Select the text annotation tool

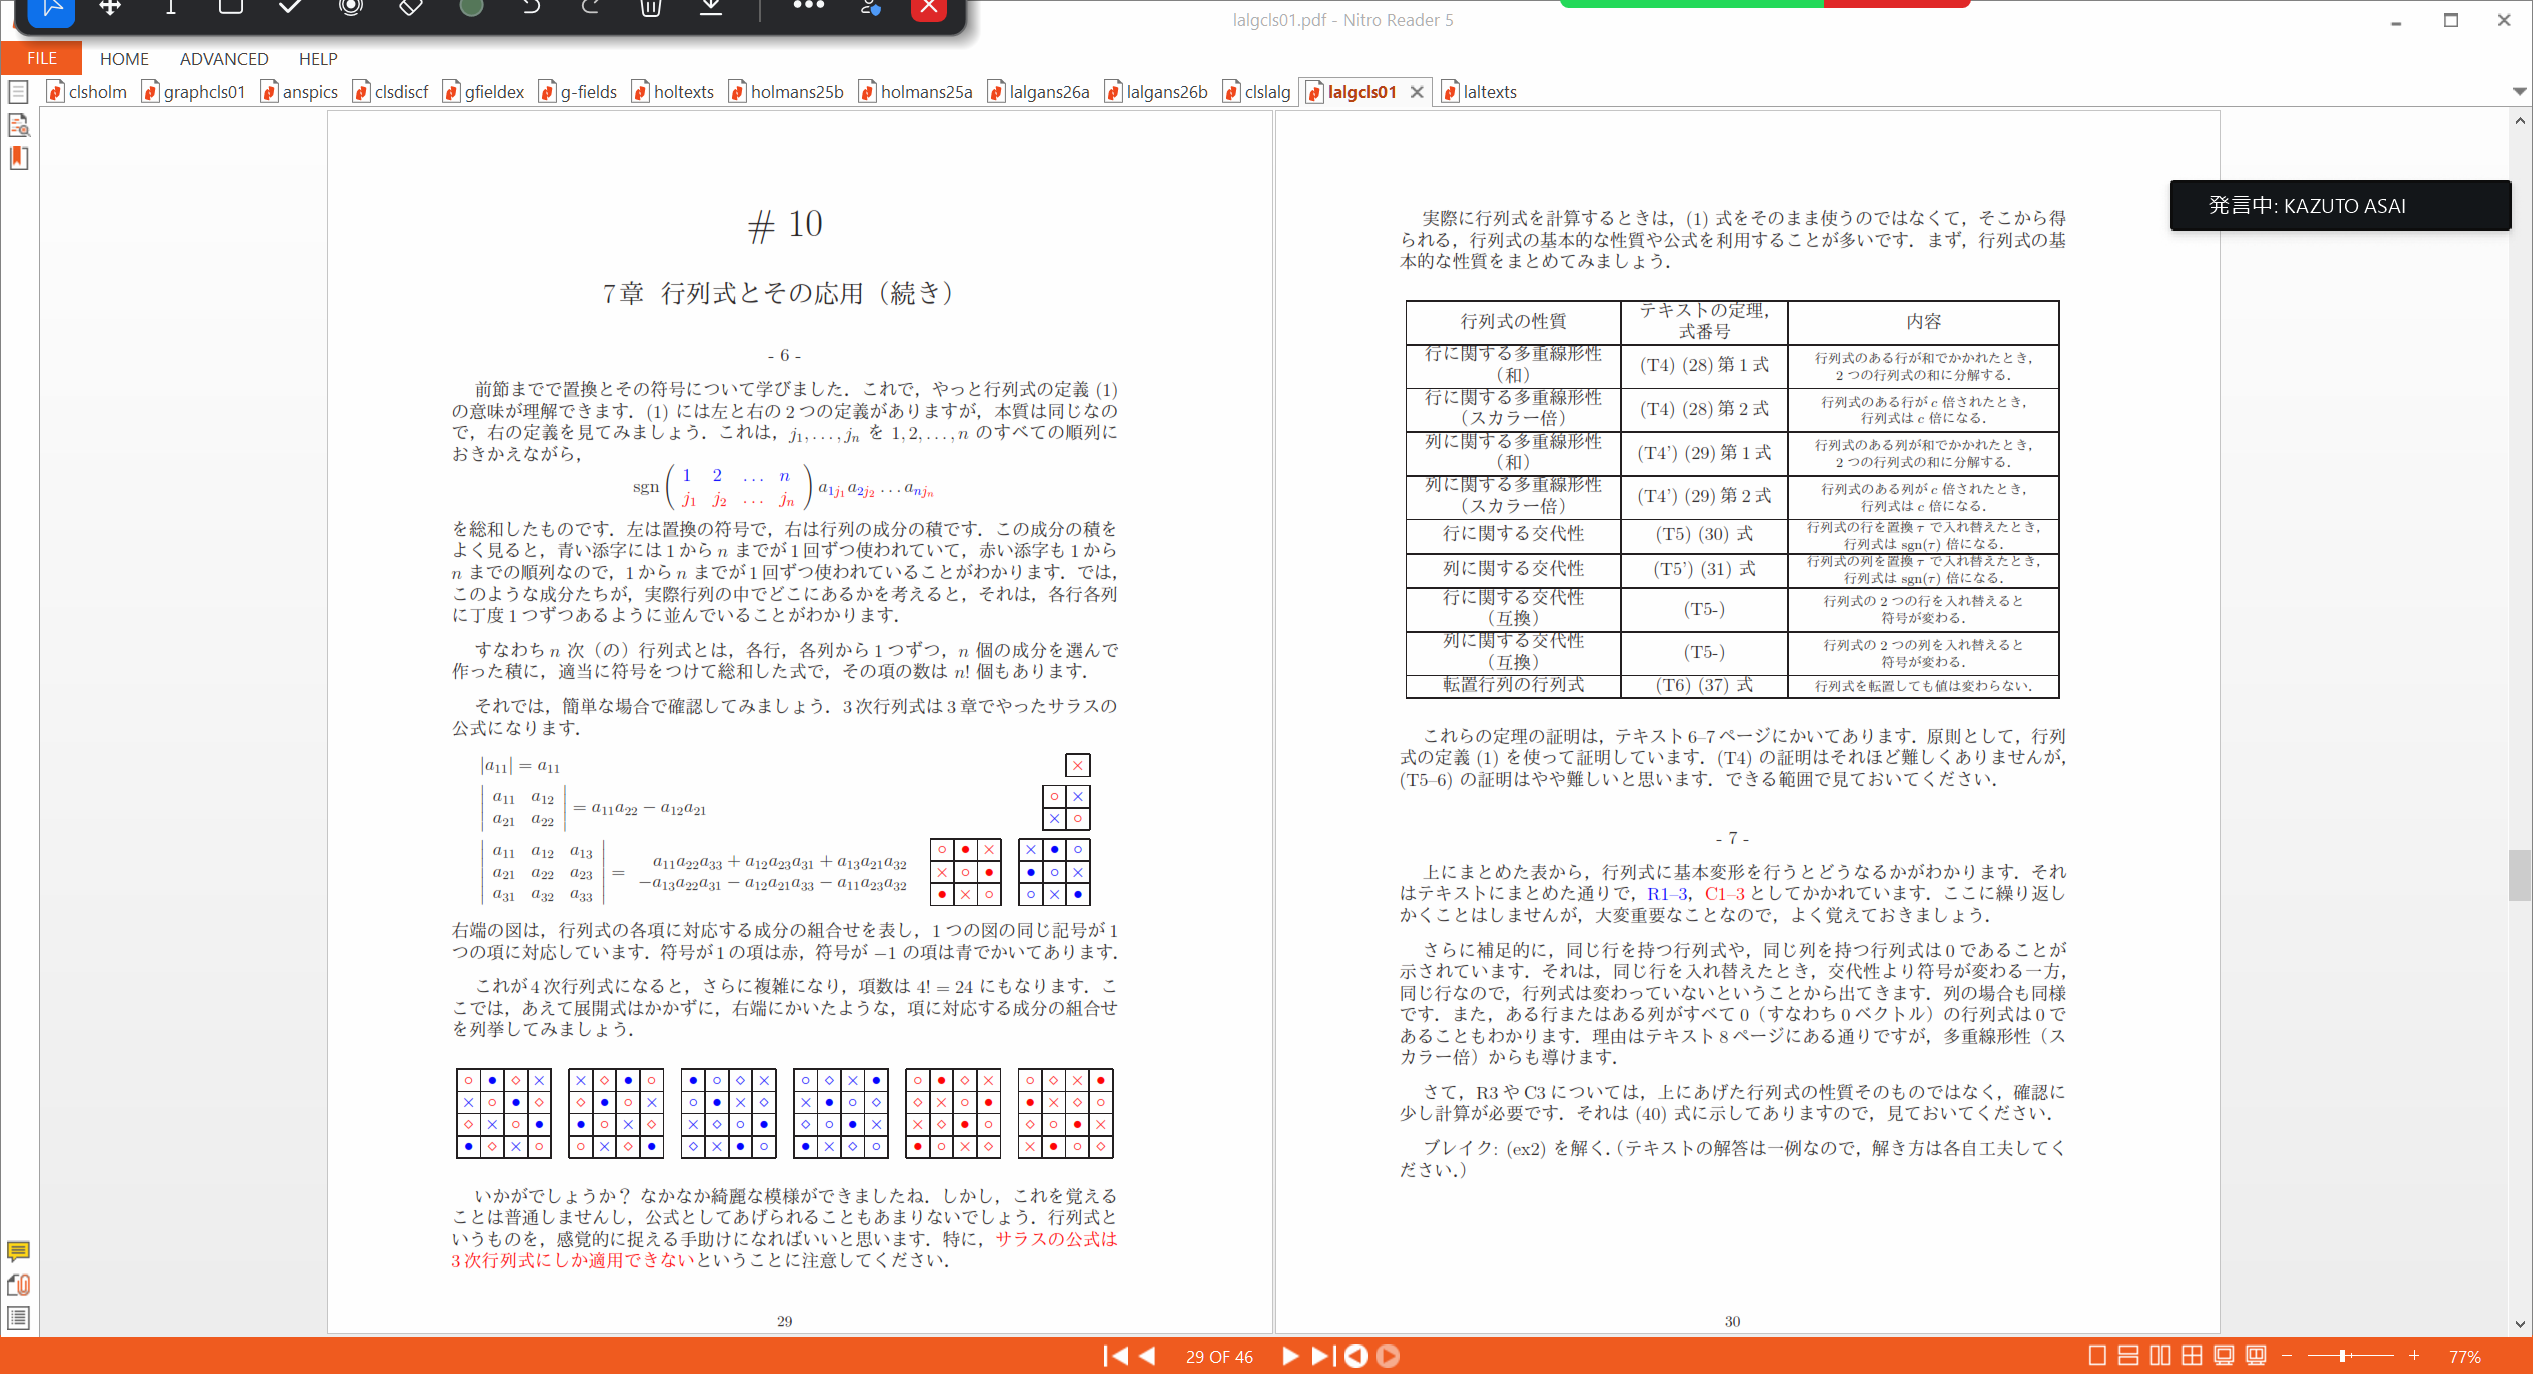pyautogui.click(x=170, y=7)
